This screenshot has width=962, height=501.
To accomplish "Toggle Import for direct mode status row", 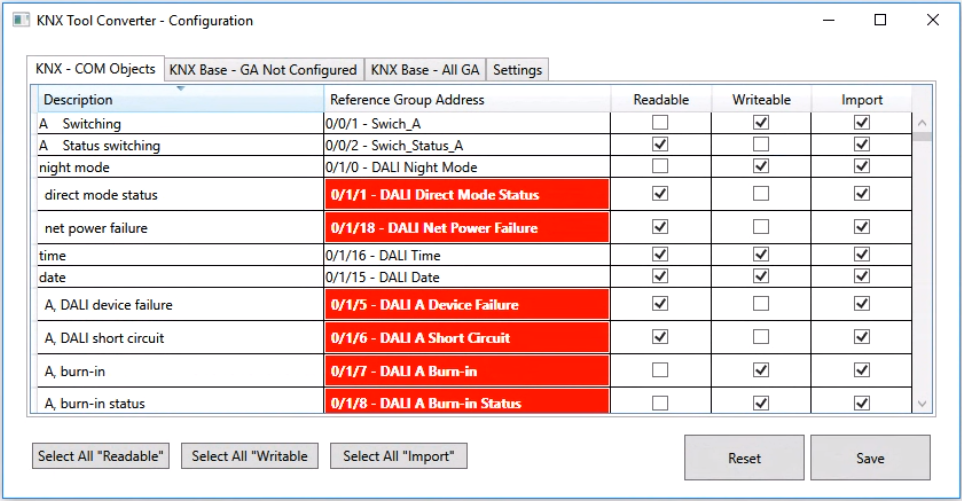I will point(861,195).
